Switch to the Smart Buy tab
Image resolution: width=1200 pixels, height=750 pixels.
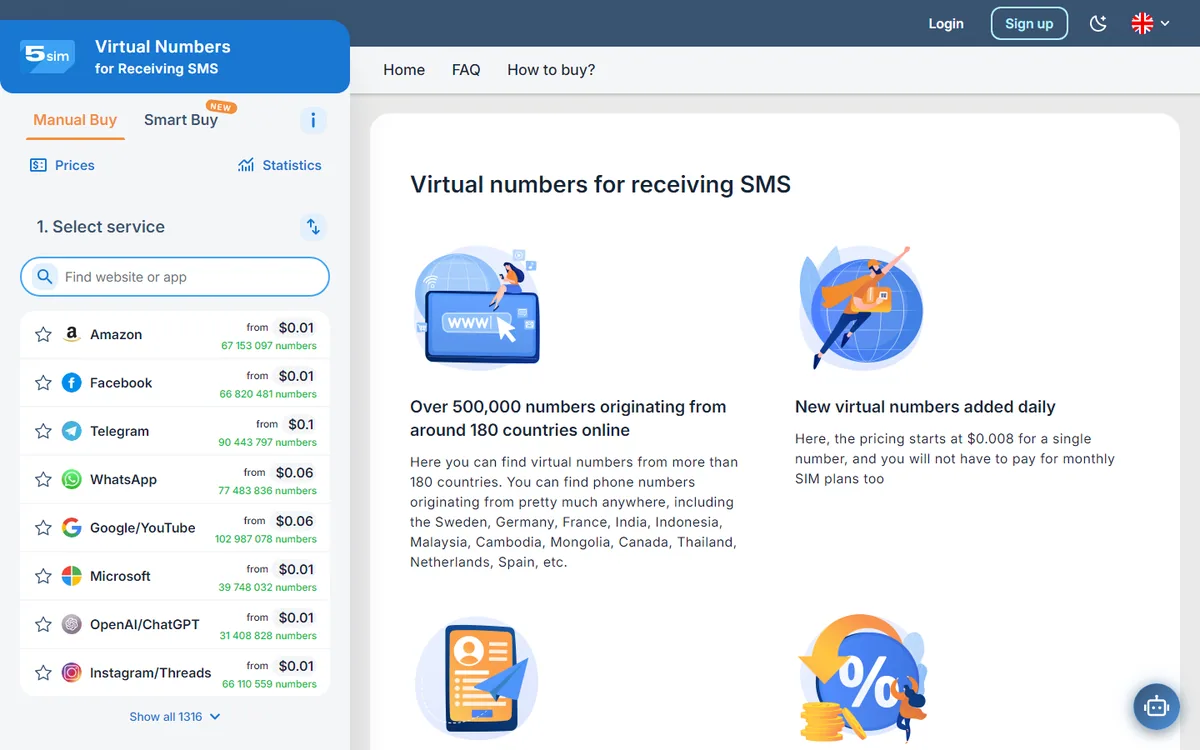click(181, 120)
